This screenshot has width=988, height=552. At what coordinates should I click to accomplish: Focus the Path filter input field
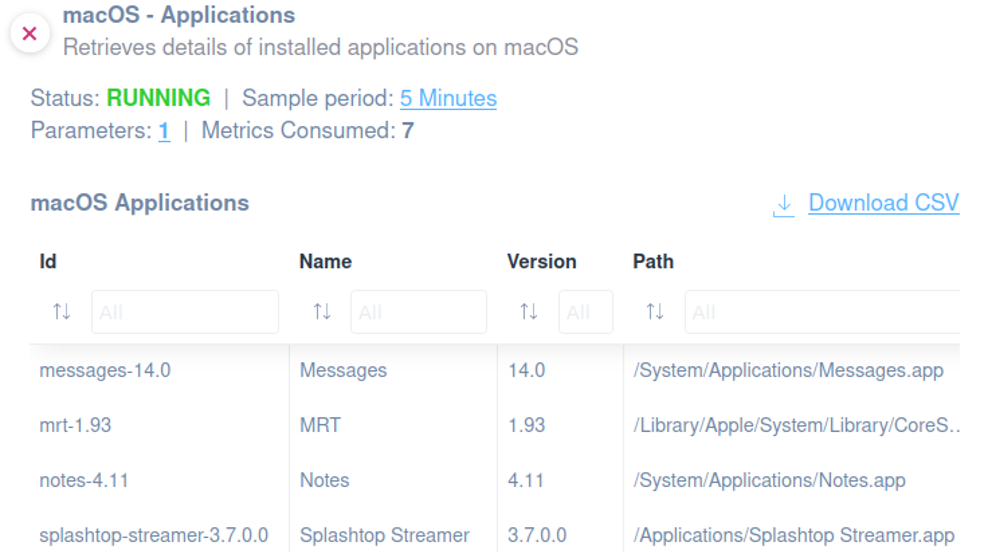point(822,312)
